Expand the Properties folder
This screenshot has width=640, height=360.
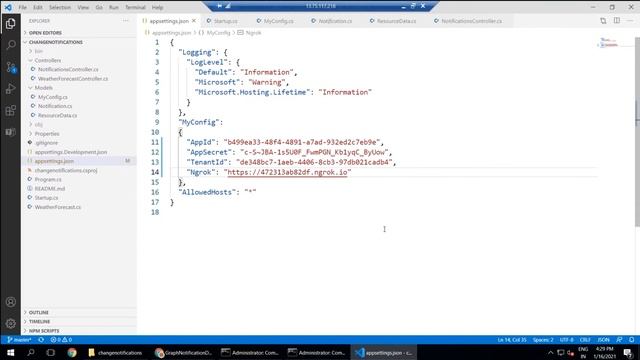click(47, 133)
